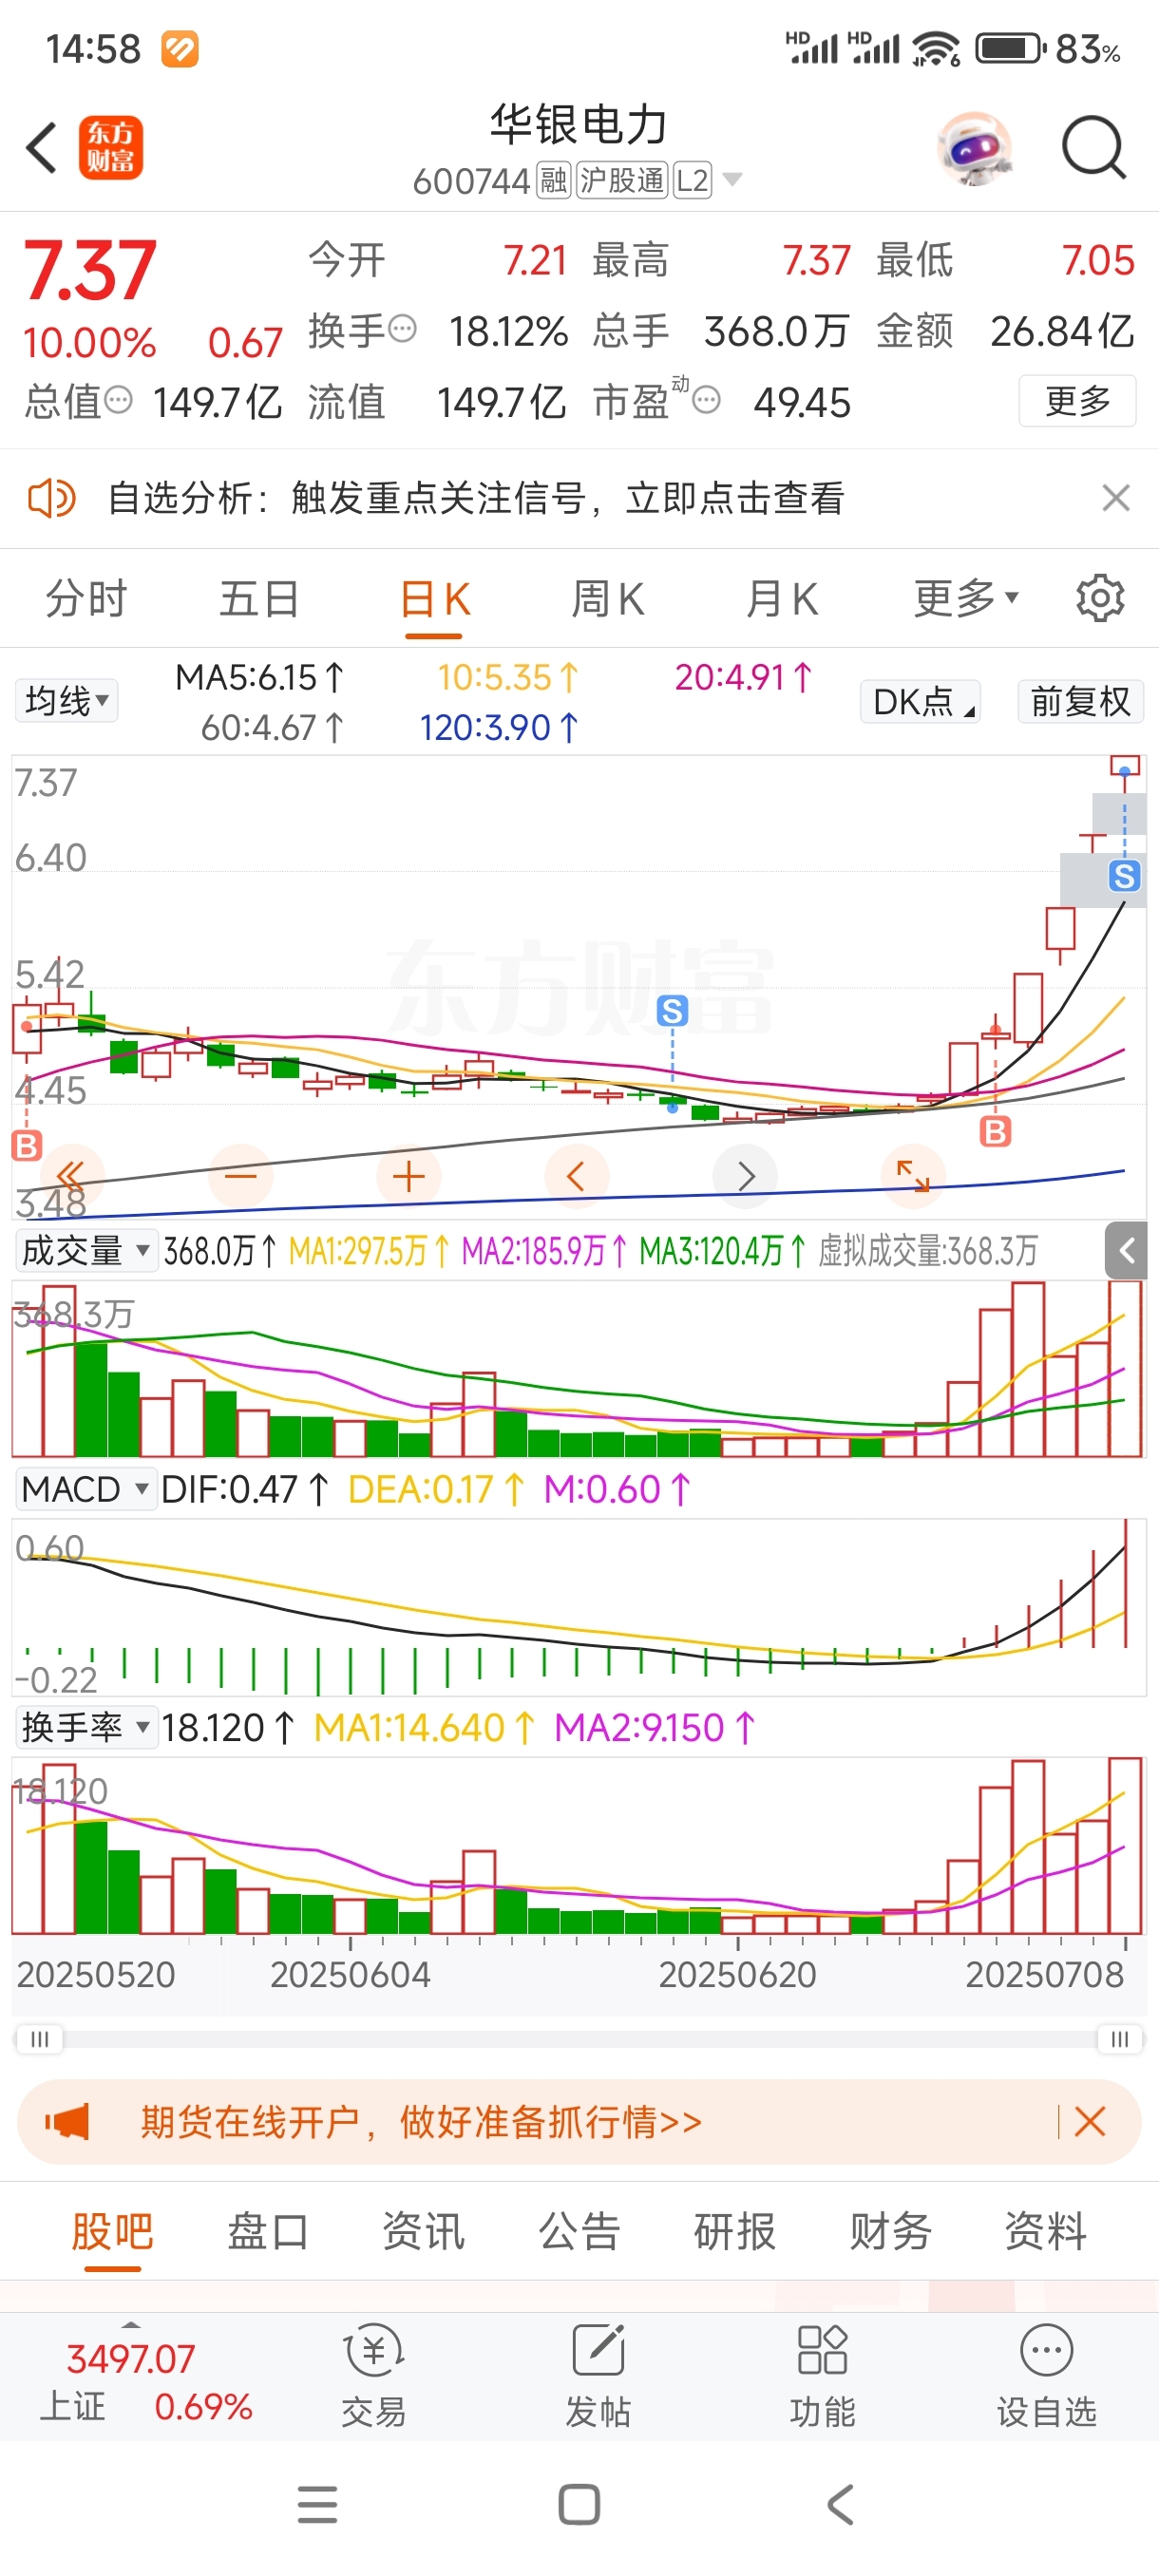Open the DK点 dropdown
The height and width of the screenshot is (2576, 1159).
(x=920, y=701)
